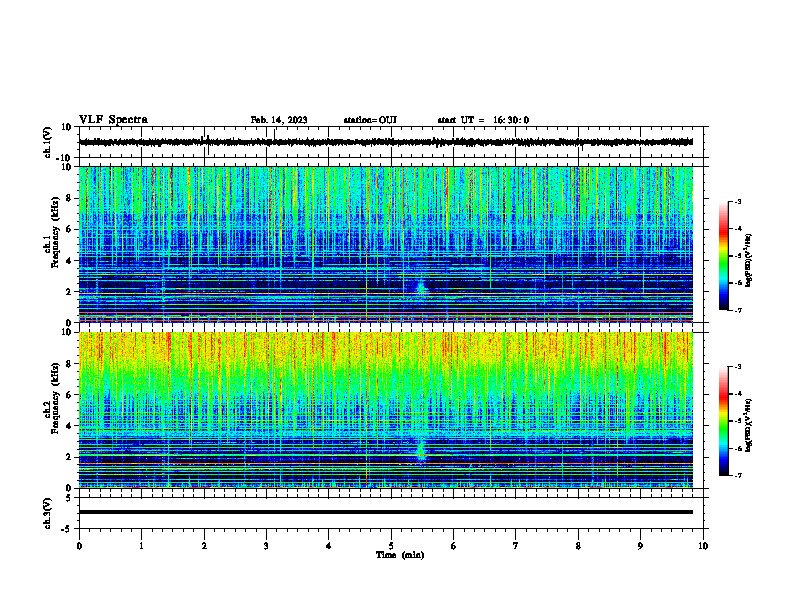This screenshot has width=792, height=612.
Task: Click the "-3" tick on ch.2 color bar
Action: [x=737, y=367]
